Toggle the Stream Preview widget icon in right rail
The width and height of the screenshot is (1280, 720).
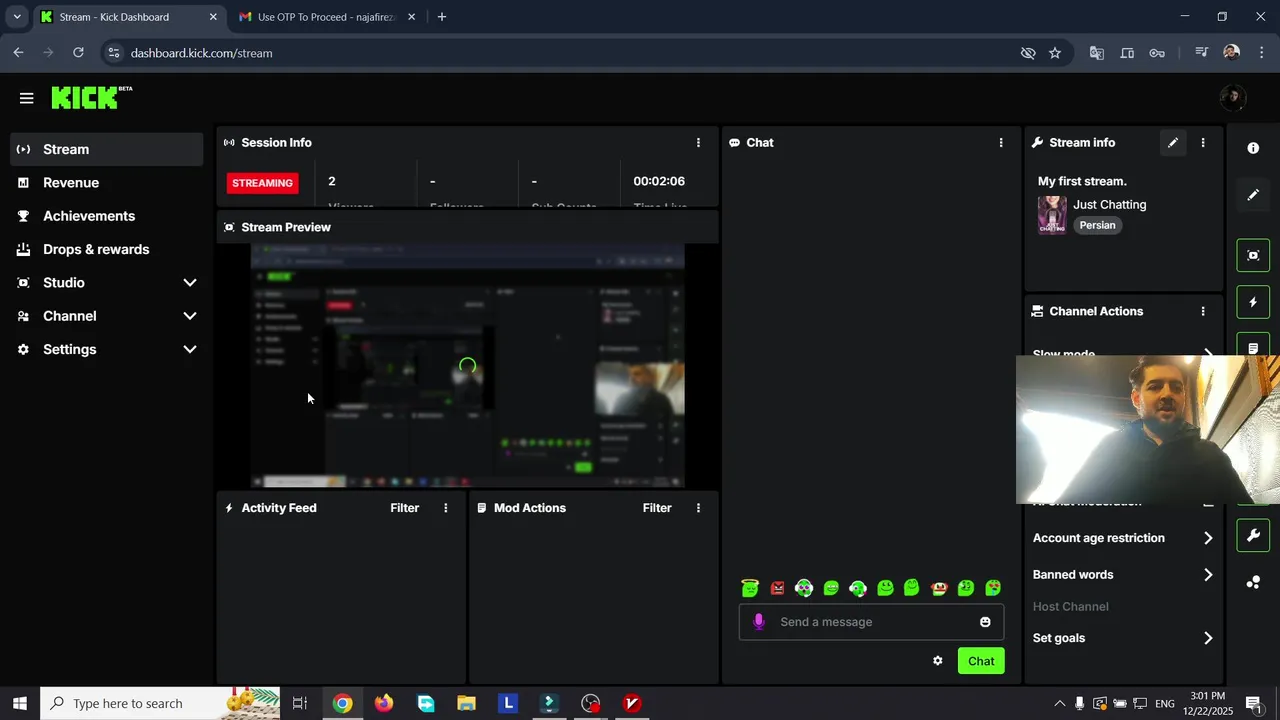(x=1253, y=255)
